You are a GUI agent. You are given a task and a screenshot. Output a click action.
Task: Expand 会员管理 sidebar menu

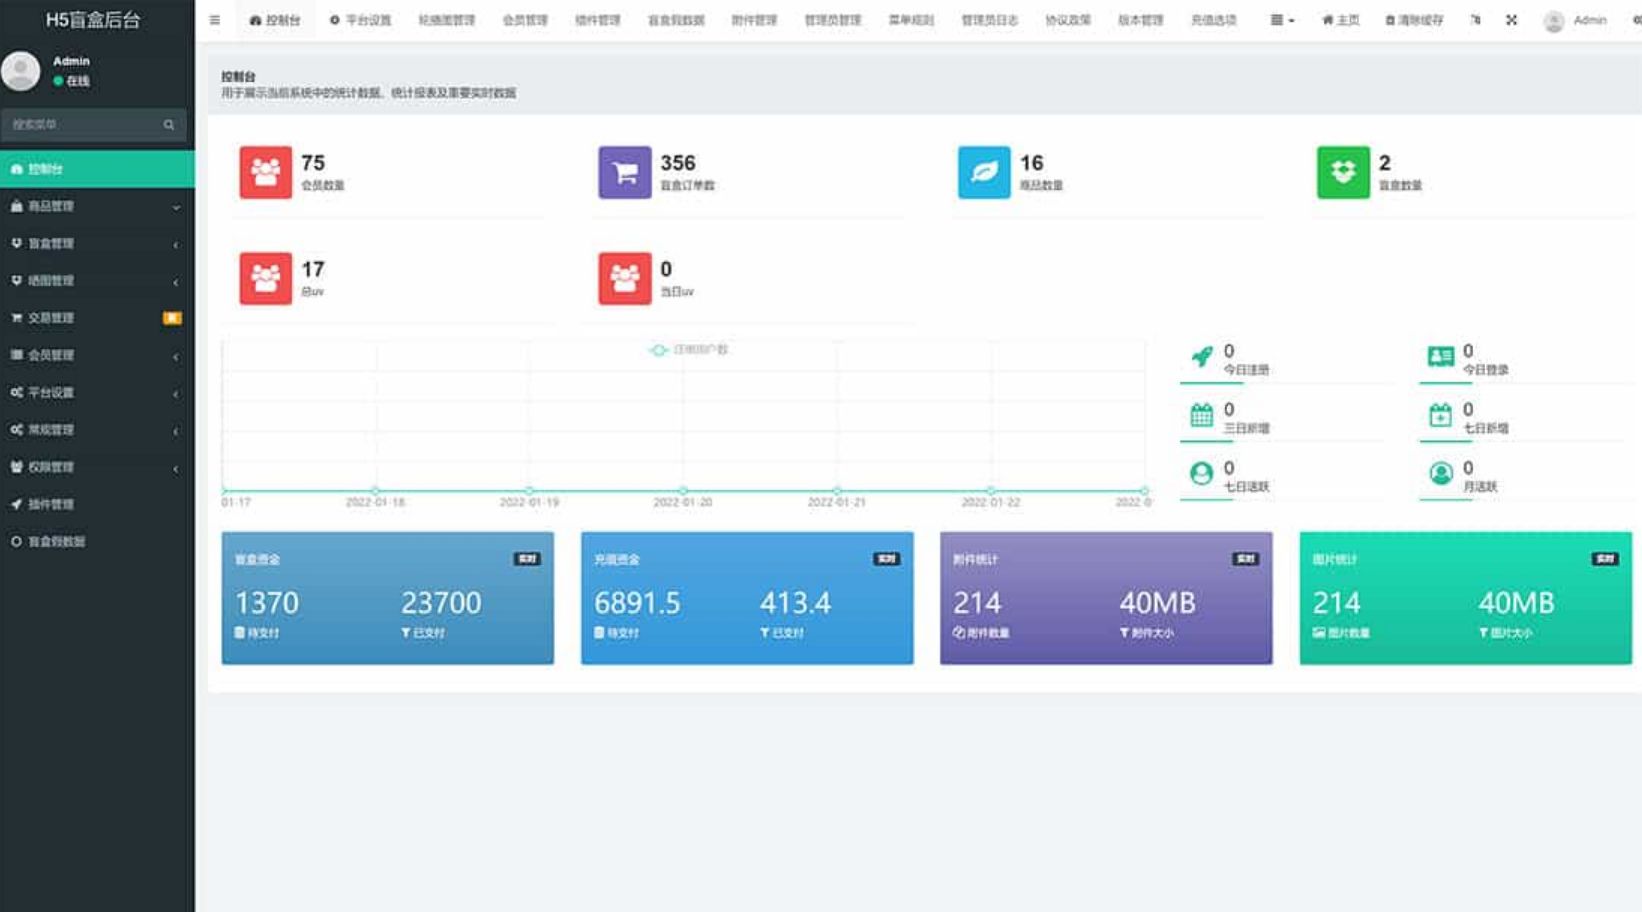[x=96, y=355]
